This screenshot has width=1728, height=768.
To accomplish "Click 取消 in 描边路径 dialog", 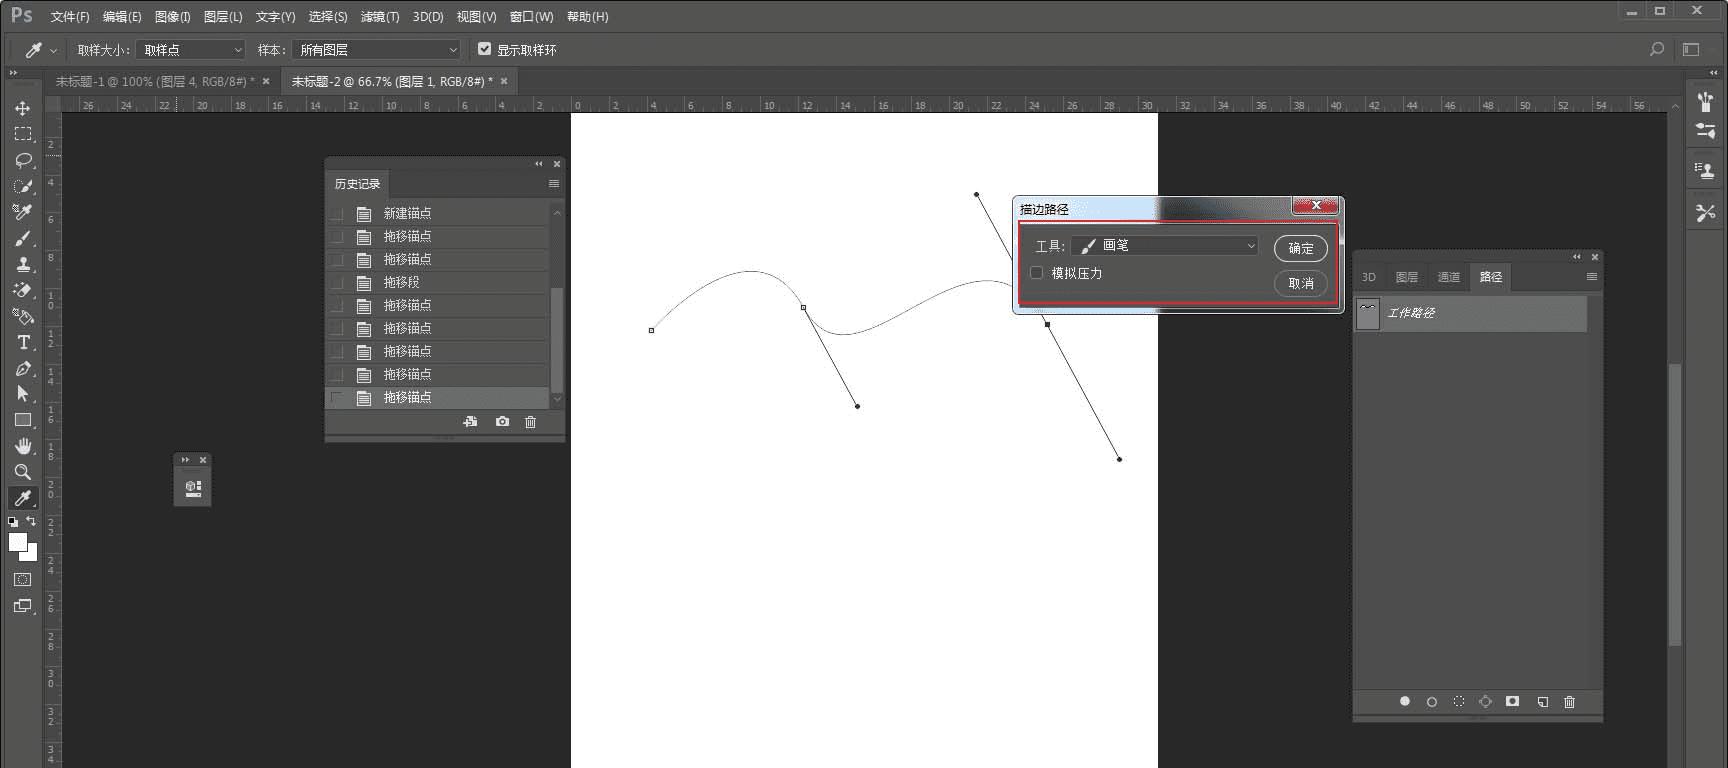I will 1301,283.
